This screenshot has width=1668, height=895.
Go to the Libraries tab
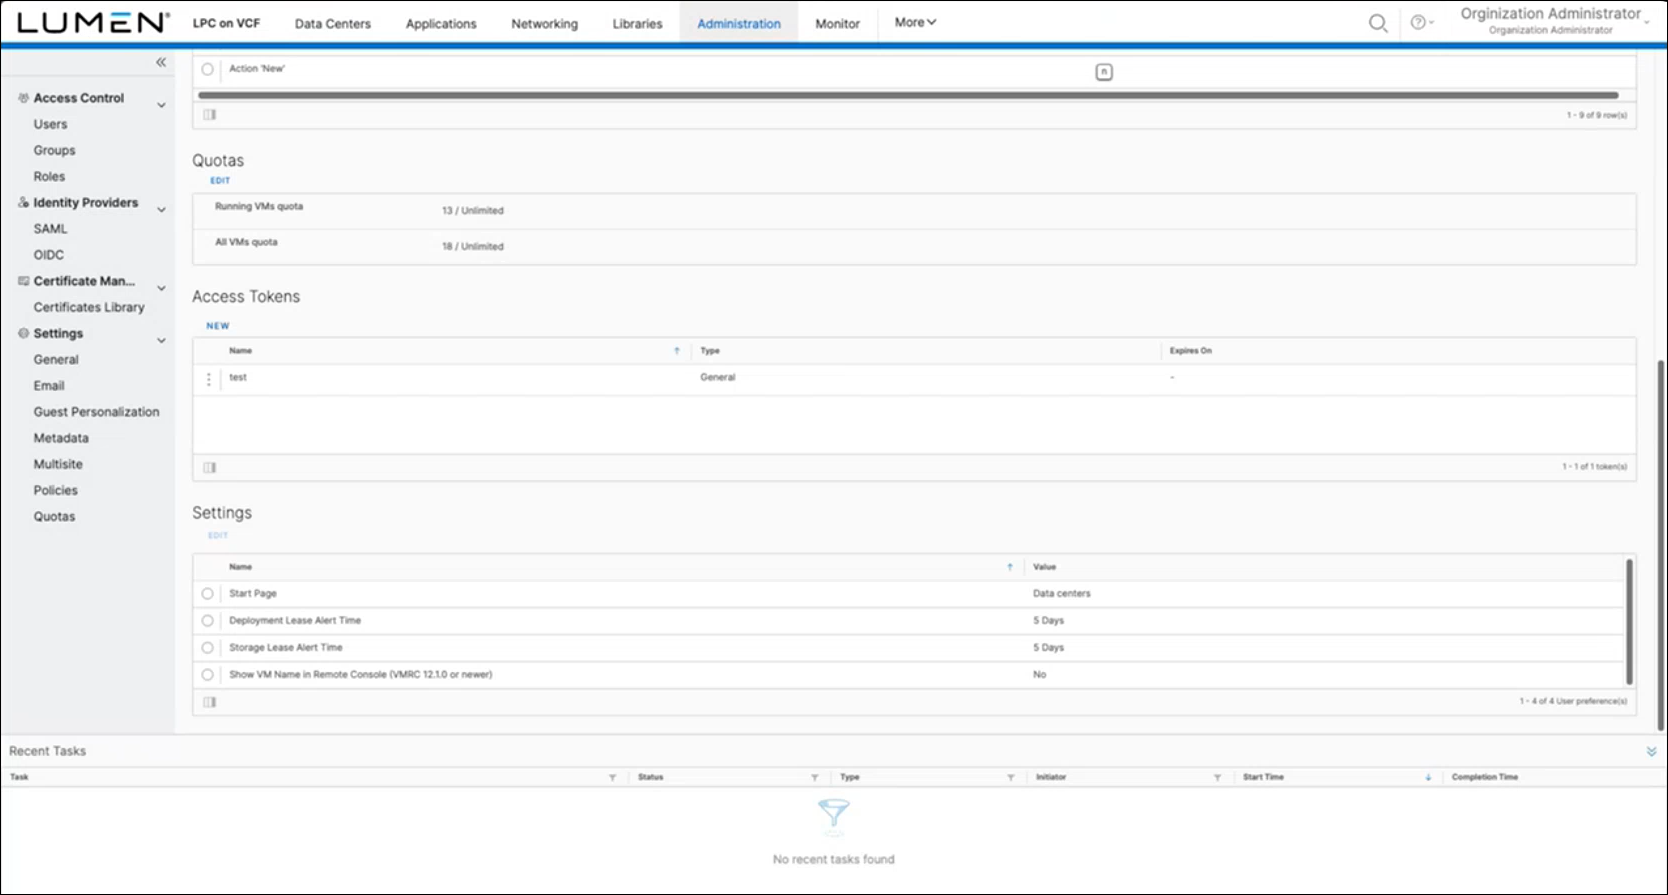637,23
